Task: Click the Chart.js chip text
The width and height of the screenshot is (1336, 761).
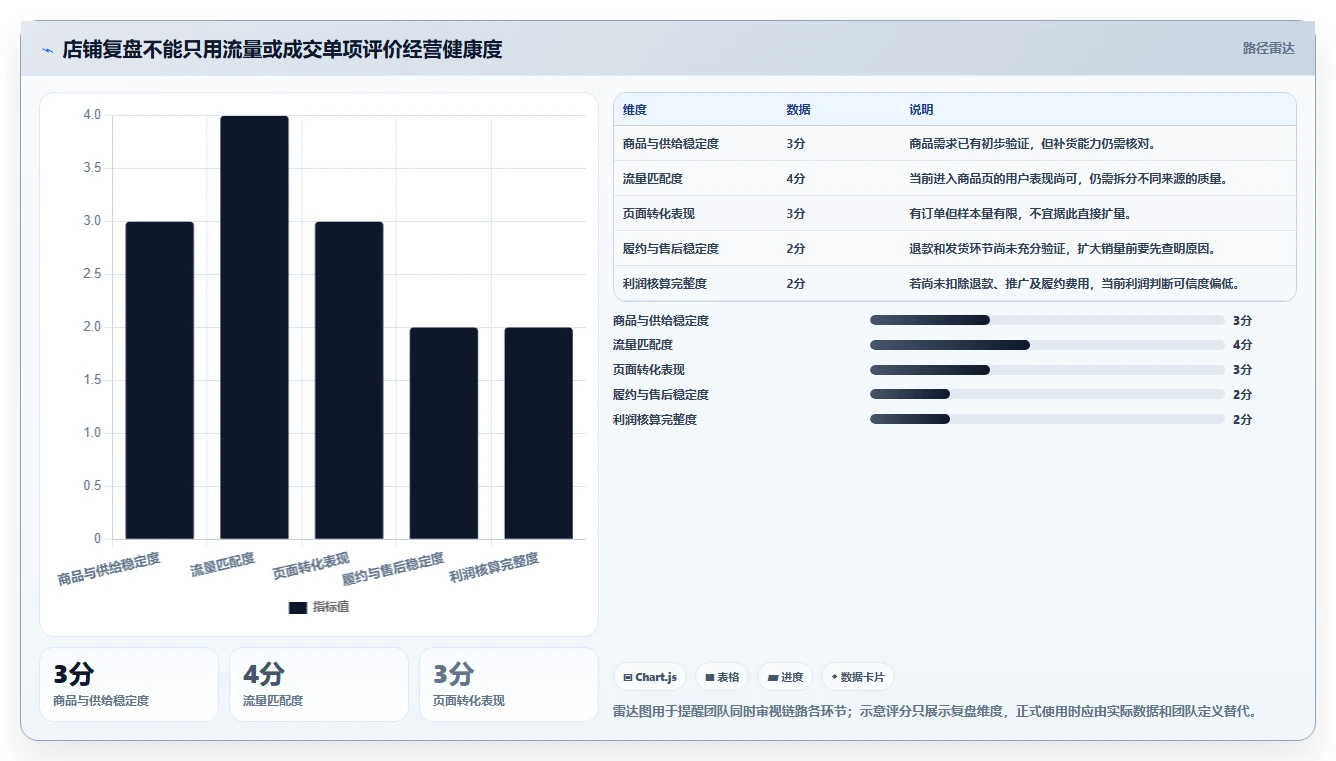Action: [x=656, y=677]
